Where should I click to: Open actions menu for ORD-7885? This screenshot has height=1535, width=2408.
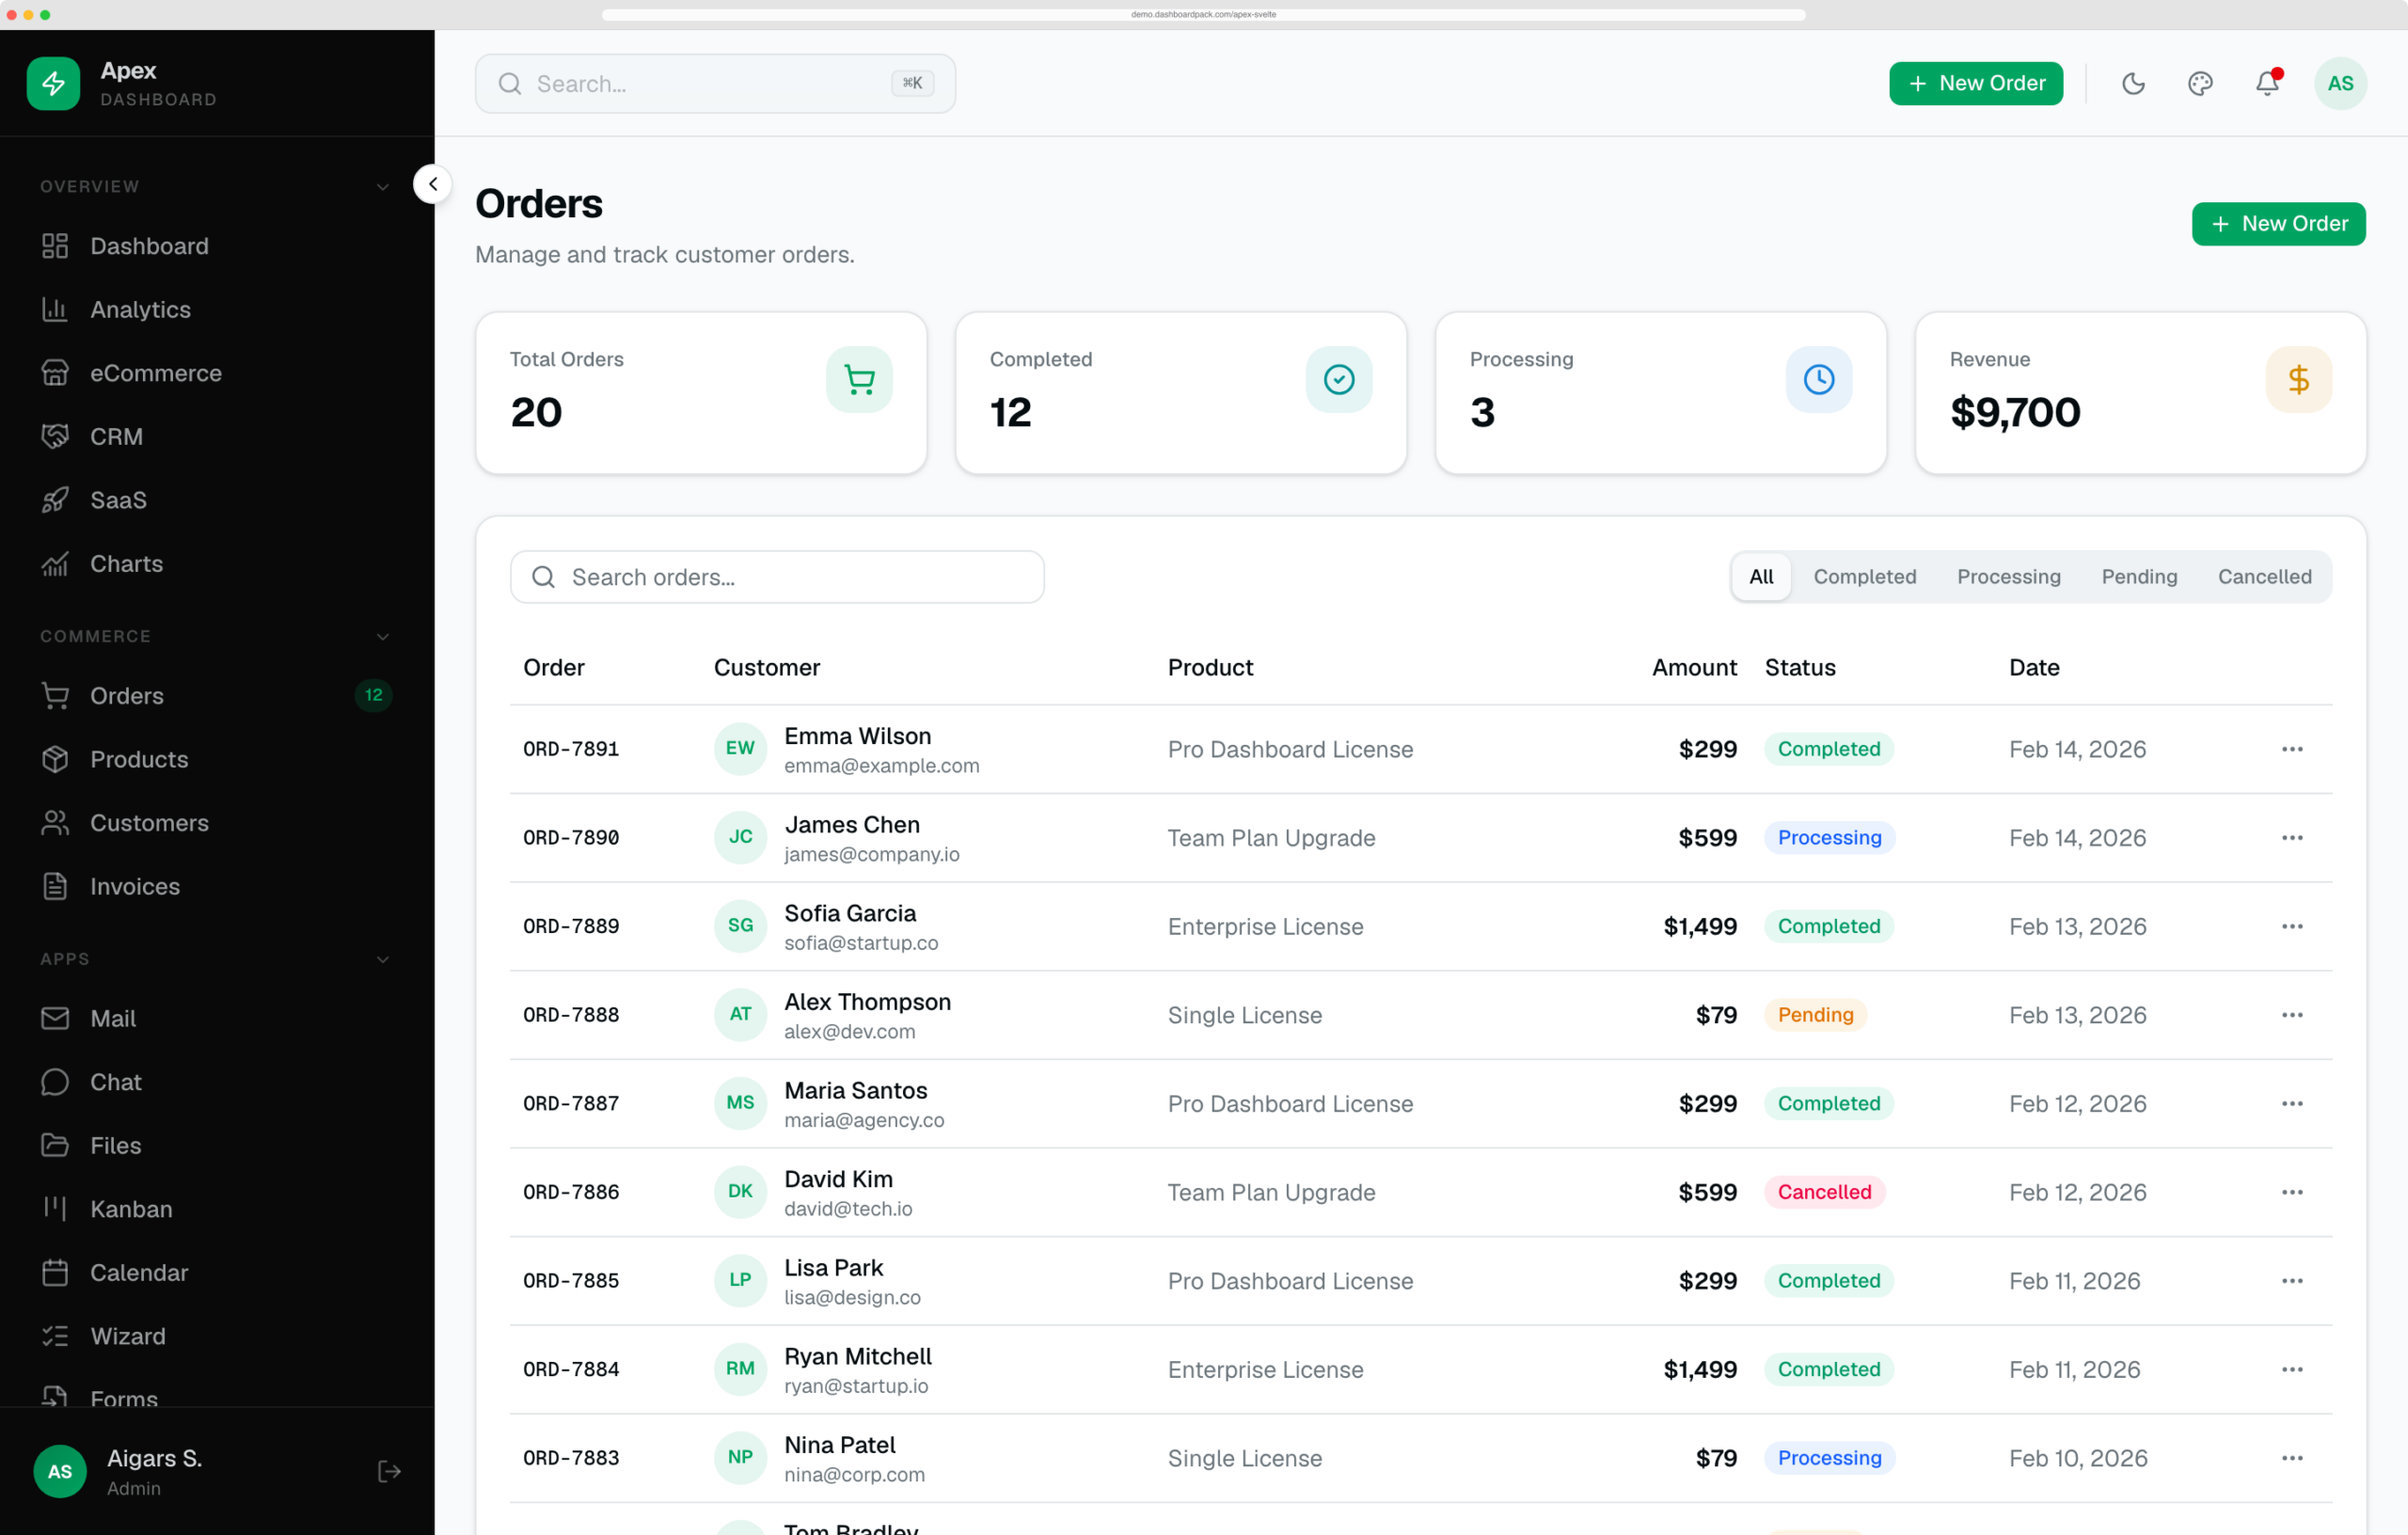(2292, 1281)
